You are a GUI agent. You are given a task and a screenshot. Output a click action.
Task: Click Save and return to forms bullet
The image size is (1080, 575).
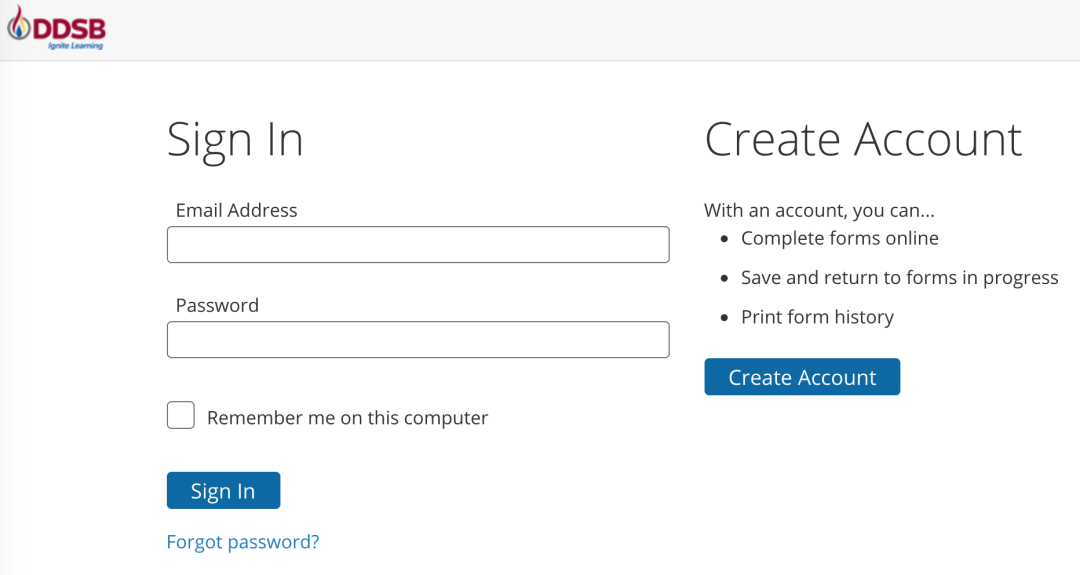tap(899, 278)
